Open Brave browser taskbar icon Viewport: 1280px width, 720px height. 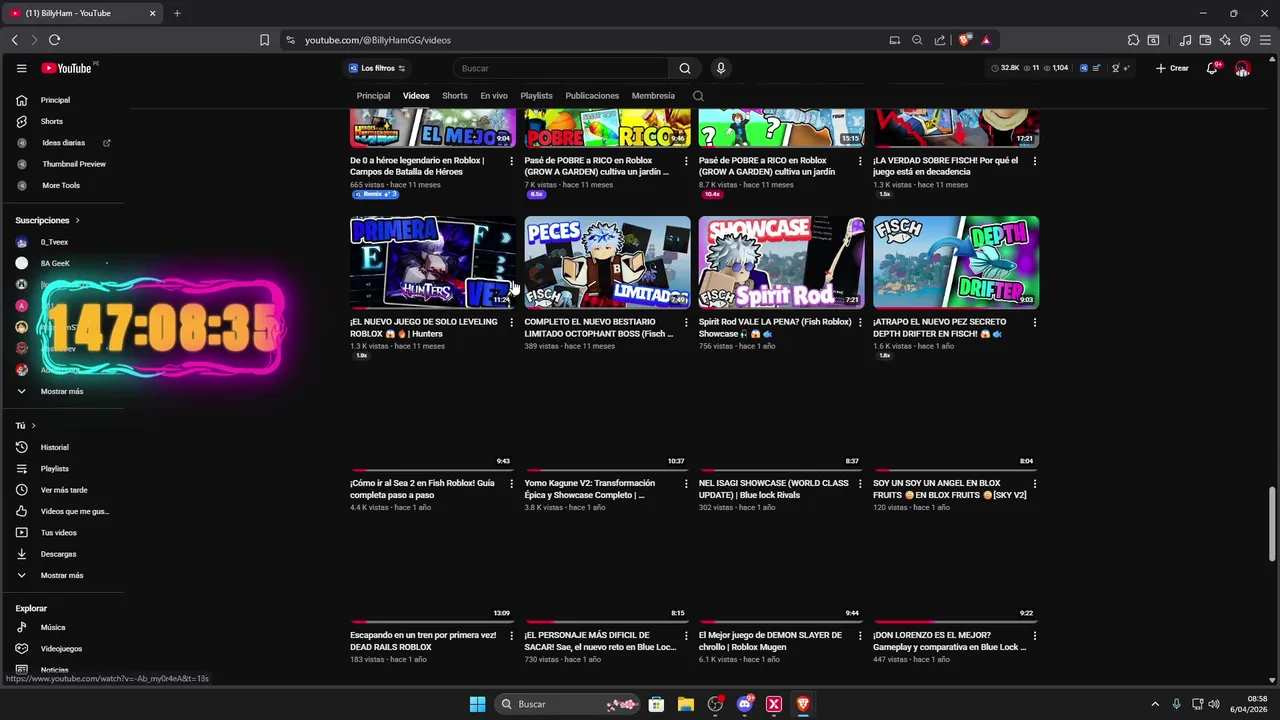(803, 704)
